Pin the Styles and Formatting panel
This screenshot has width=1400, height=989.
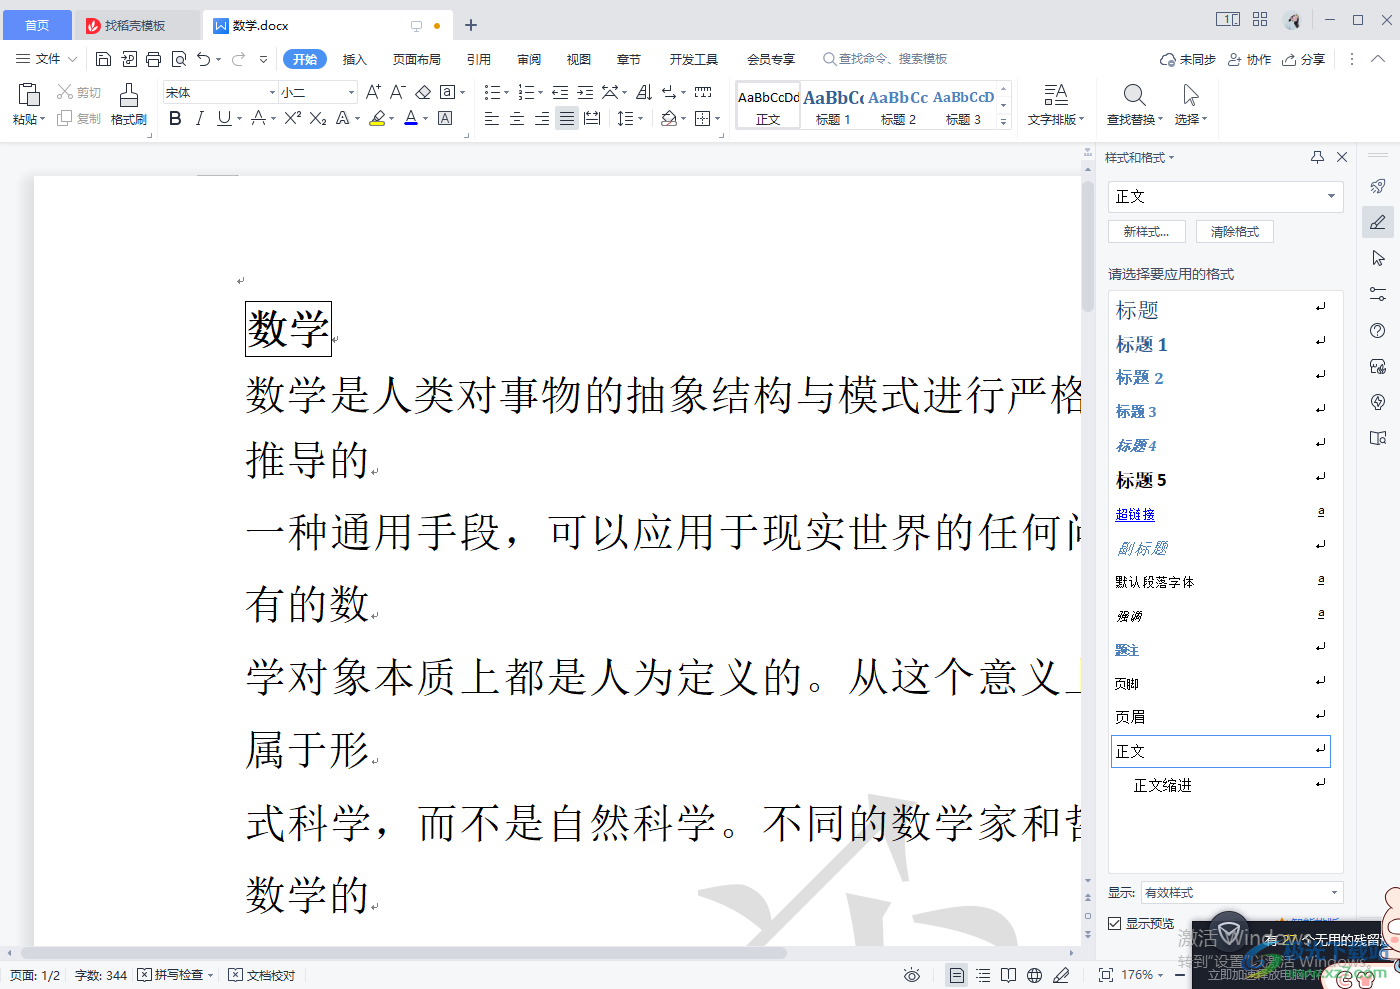tap(1317, 157)
